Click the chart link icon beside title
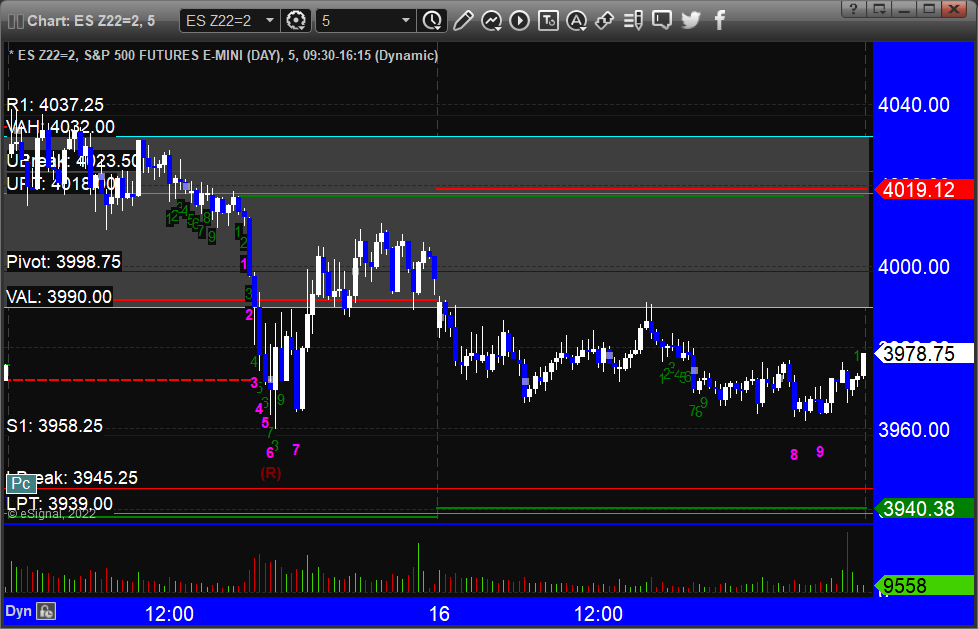Image resolution: width=978 pixels, height=629 pixels. [x=16, y=21]
